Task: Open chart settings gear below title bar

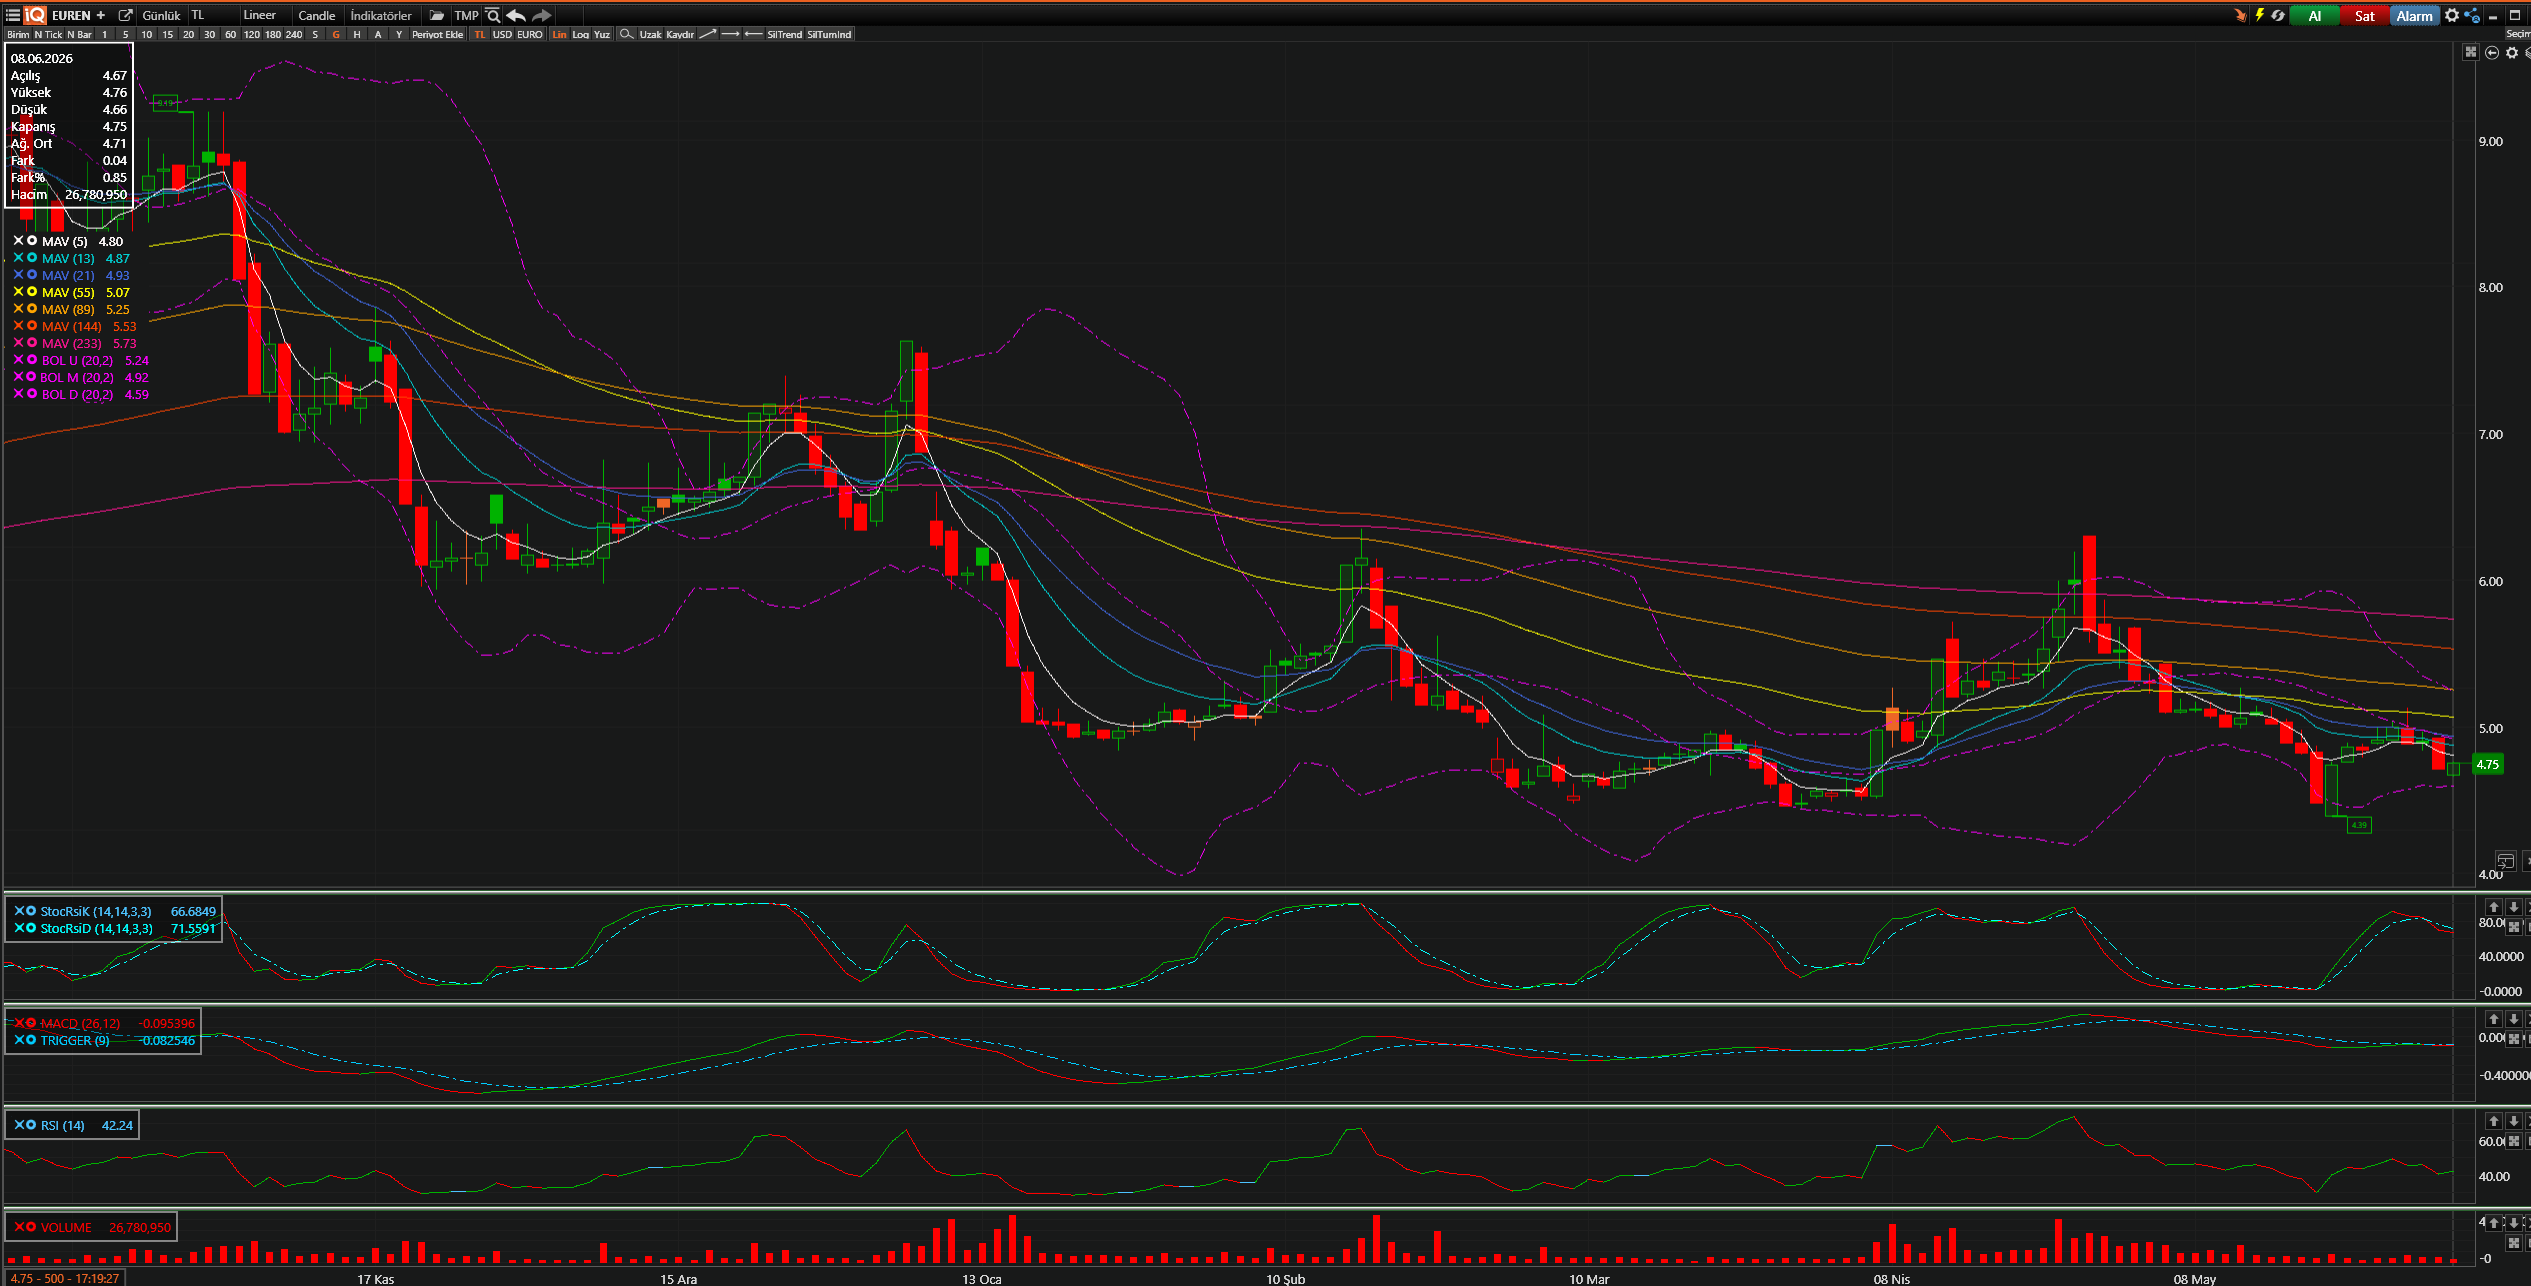Action: coord(2512,52)
